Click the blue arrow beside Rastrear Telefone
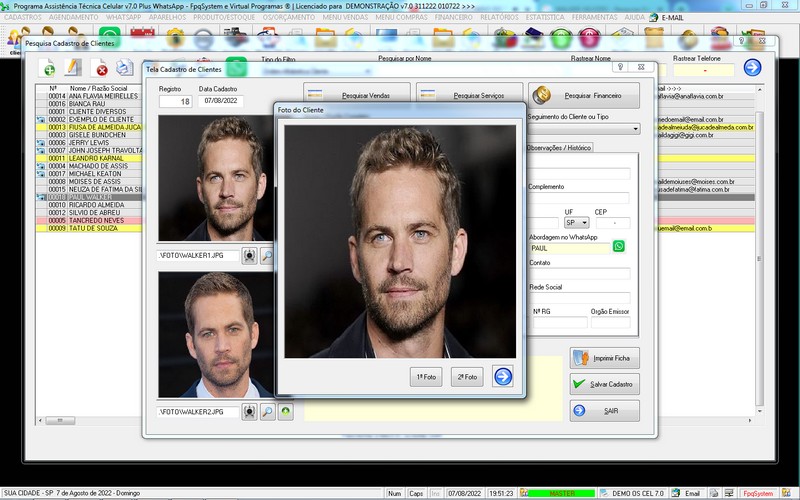Viewport: 800px width, 500px height. click(x=752, y=67)
